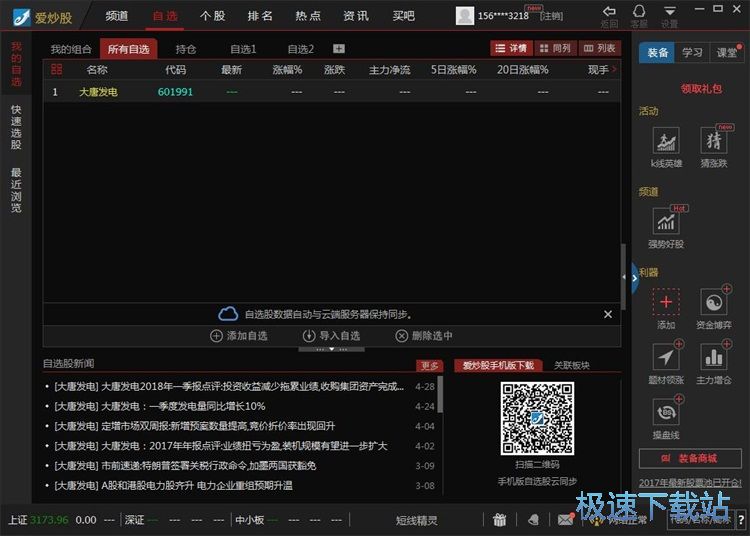Sort by 涨幅% column header

click(287, 70)
